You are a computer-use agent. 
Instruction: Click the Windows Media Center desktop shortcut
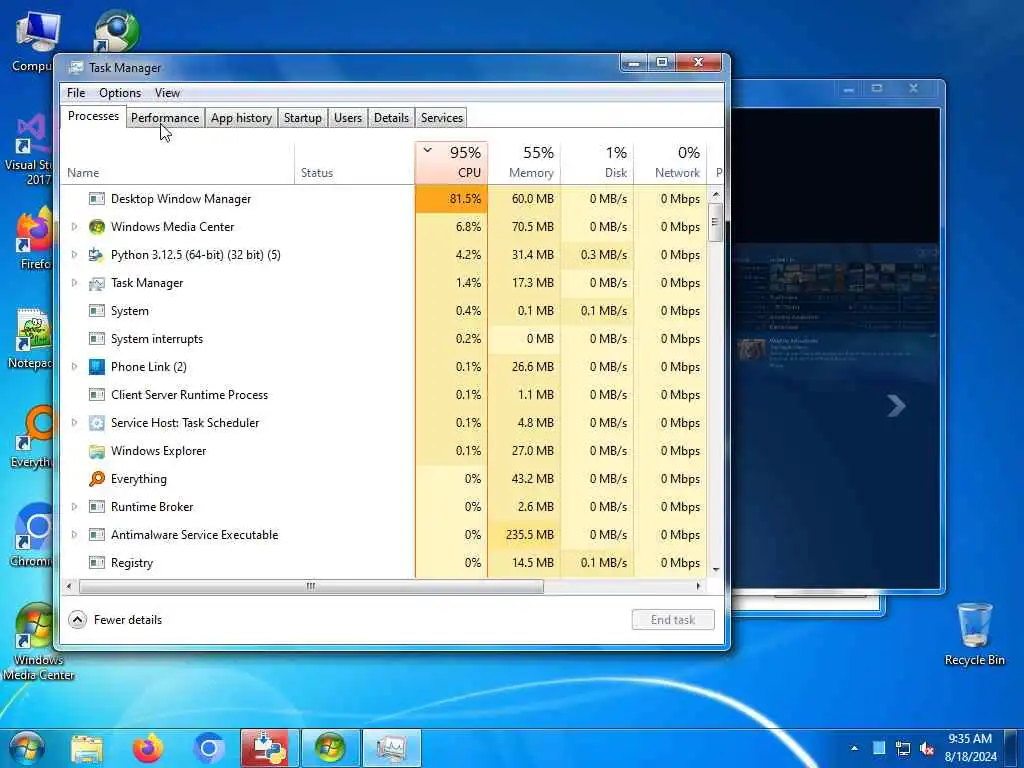tap(37, 641)
